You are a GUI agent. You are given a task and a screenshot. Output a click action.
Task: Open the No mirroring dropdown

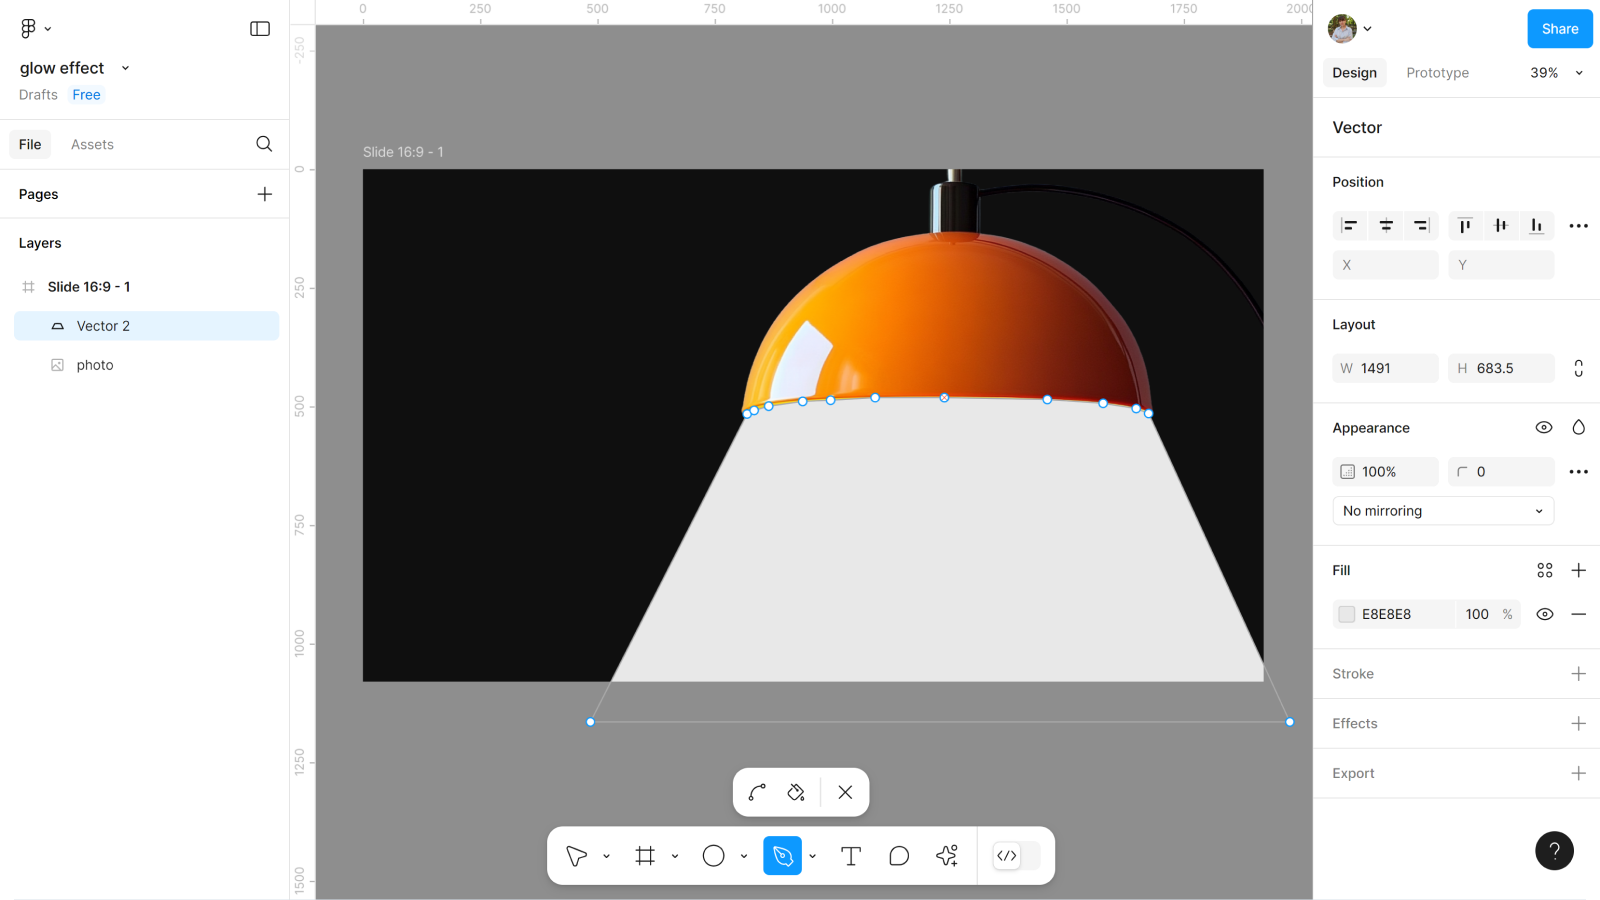click(1442, 511)
